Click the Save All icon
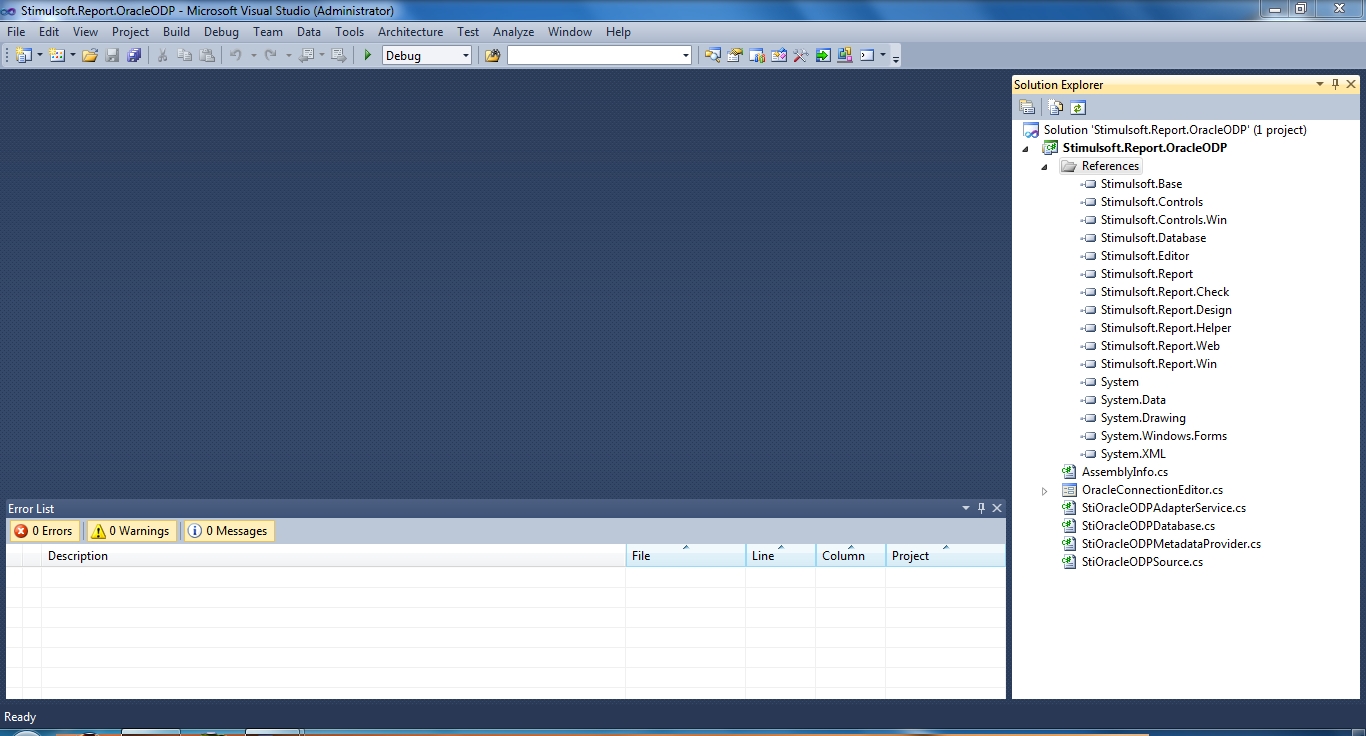Viewport: 1366px width, 736px height. [134, 56]
